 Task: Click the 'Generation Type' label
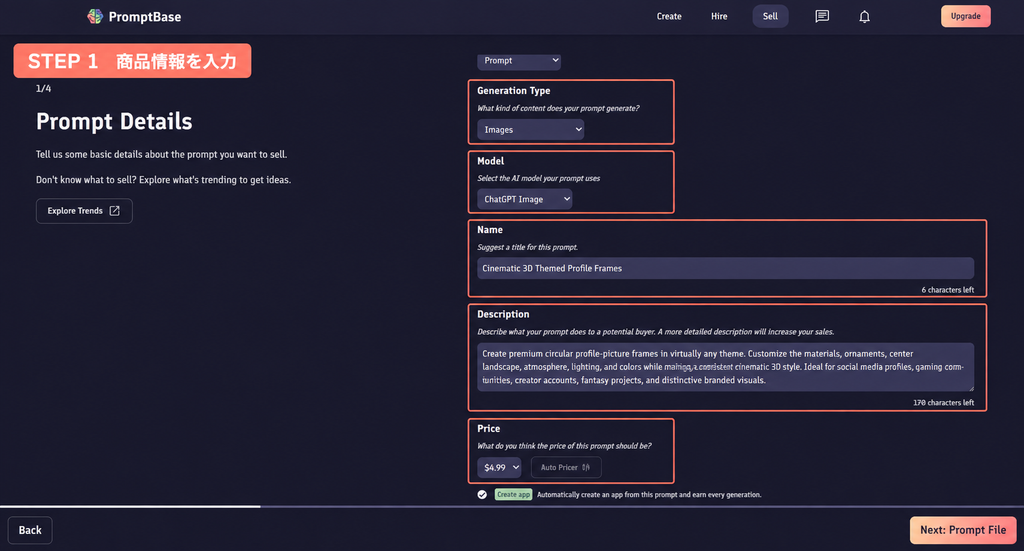pos(513,91)
